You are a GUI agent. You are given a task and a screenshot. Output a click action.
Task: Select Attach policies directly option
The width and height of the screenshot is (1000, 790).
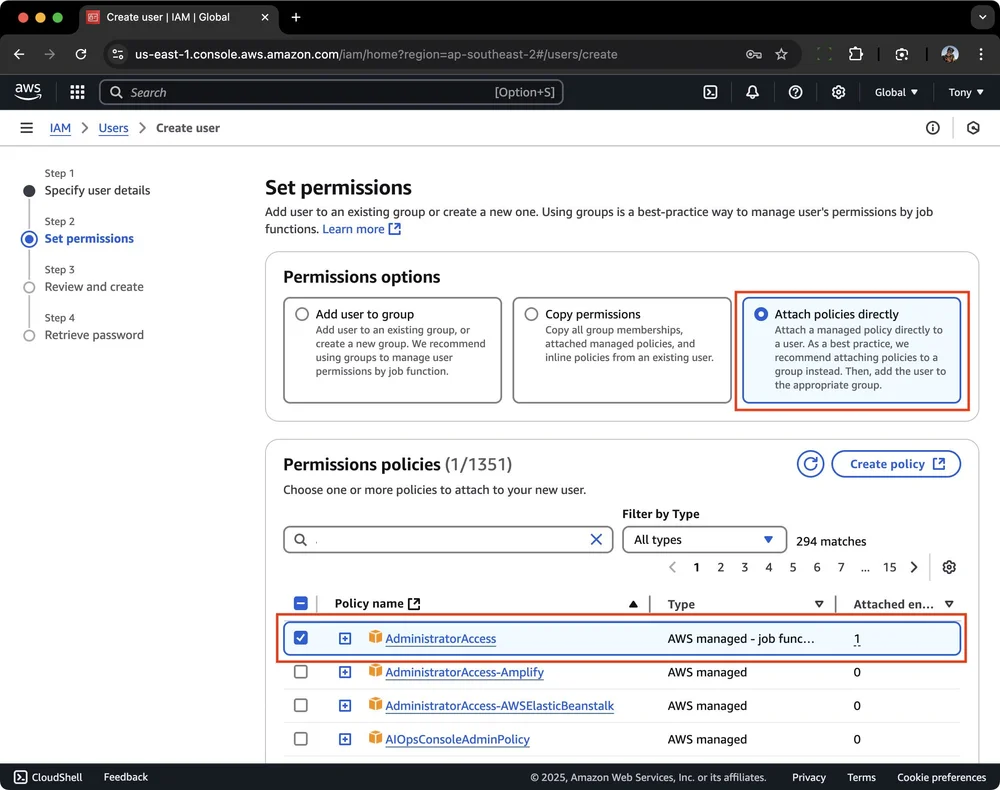tap(851, 350)
